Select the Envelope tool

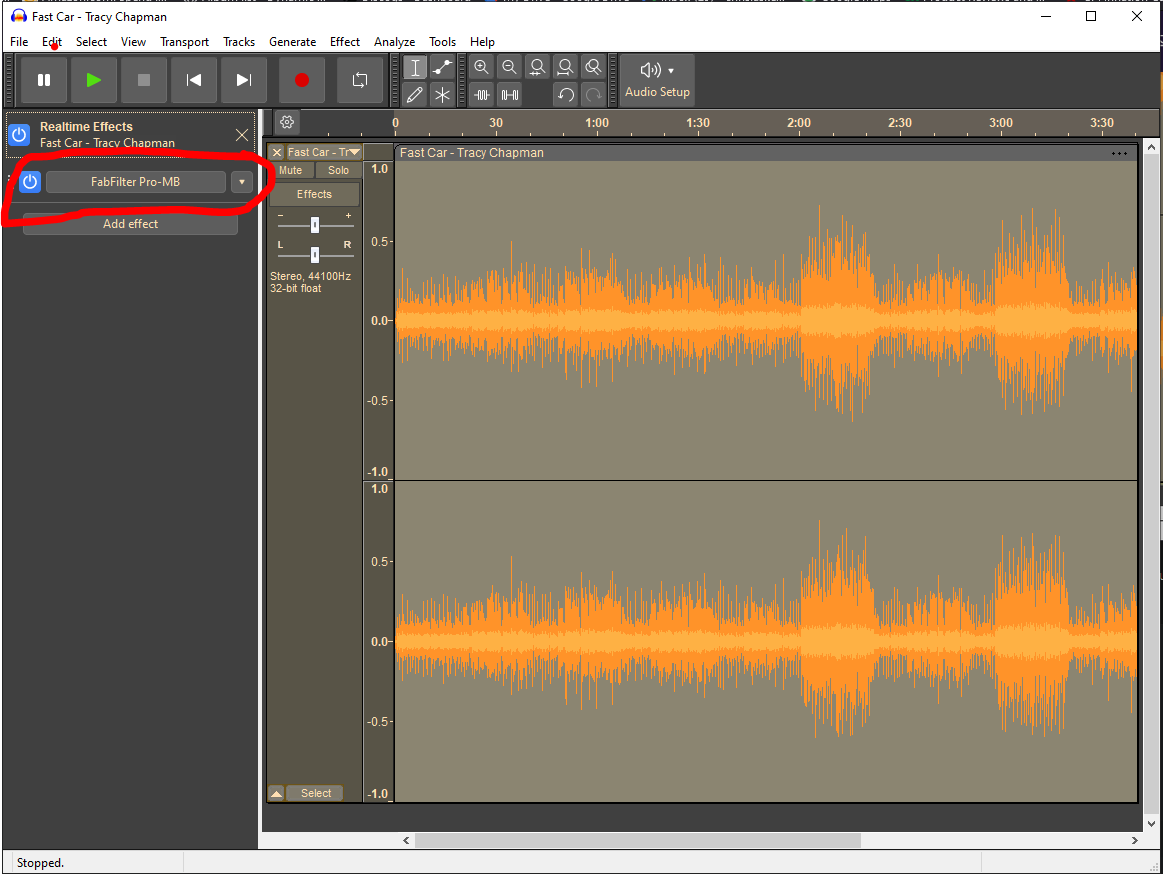click(x=442, y=68)
